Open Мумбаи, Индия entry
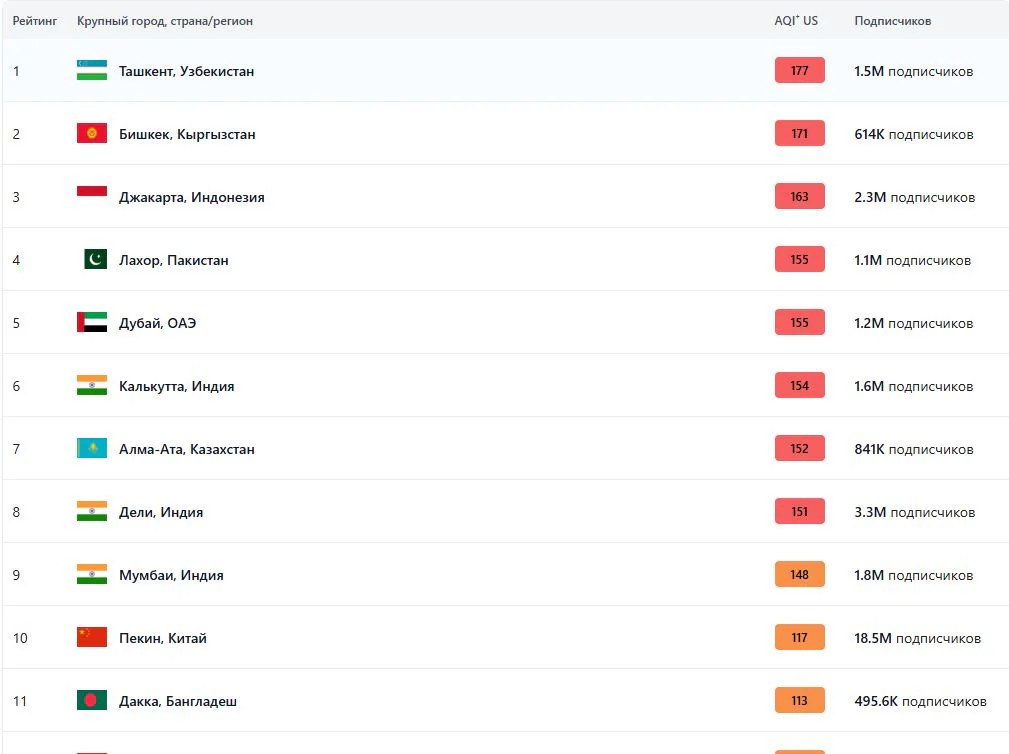The image size is (1009, 754). [x=171, y=576]
